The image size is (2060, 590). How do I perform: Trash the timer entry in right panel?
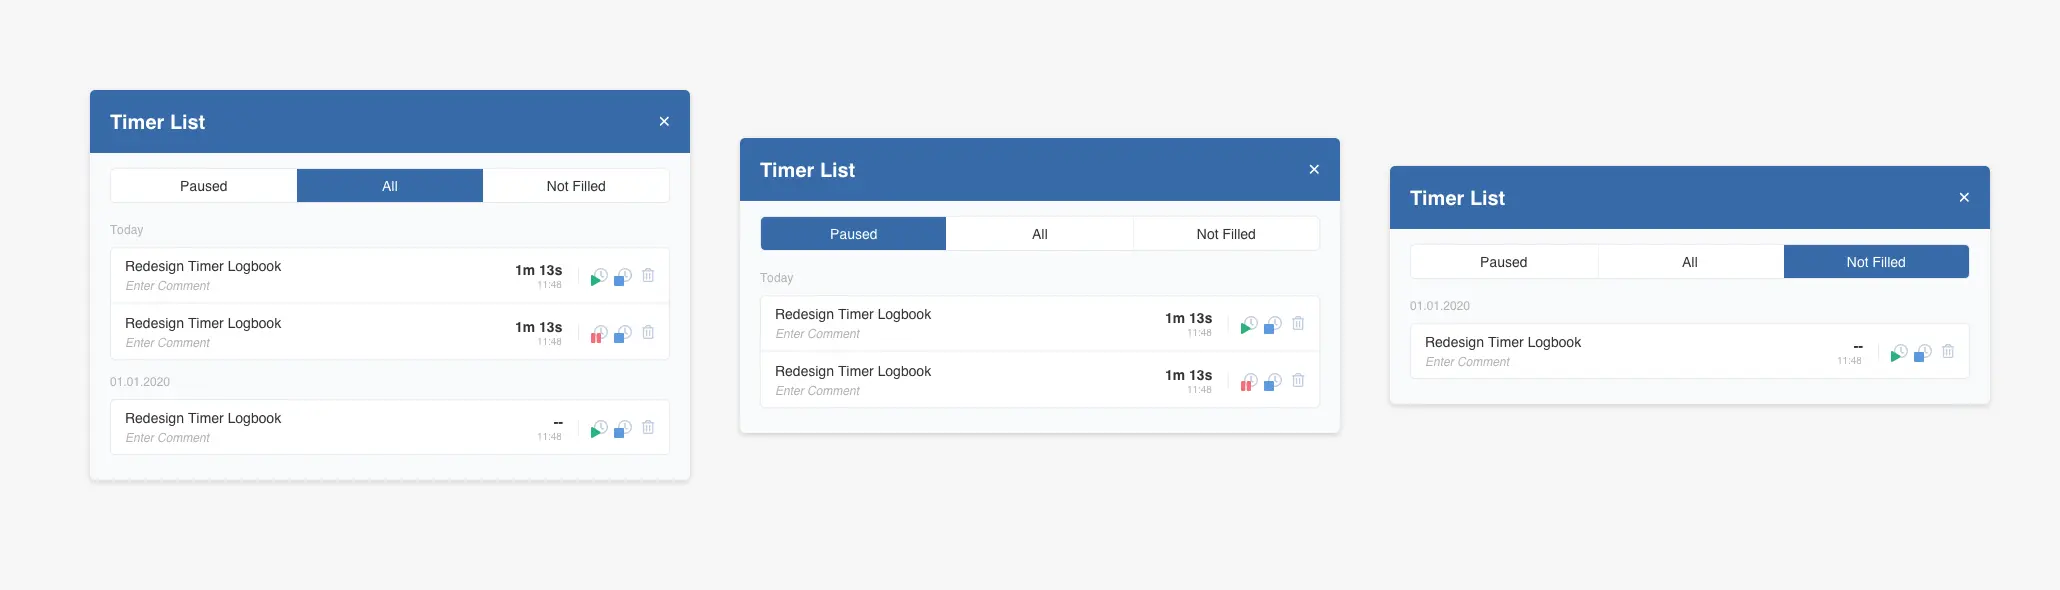coord(1948,352)
